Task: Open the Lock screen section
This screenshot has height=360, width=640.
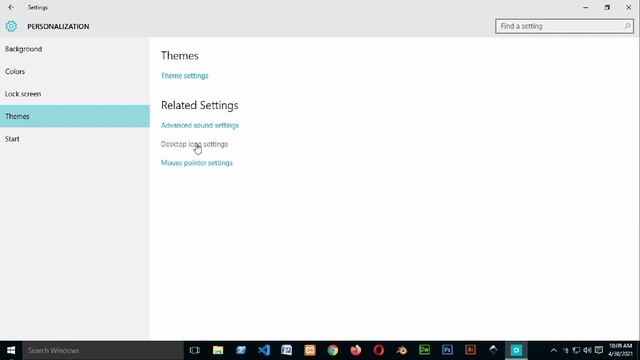Action: pos(75,94)
